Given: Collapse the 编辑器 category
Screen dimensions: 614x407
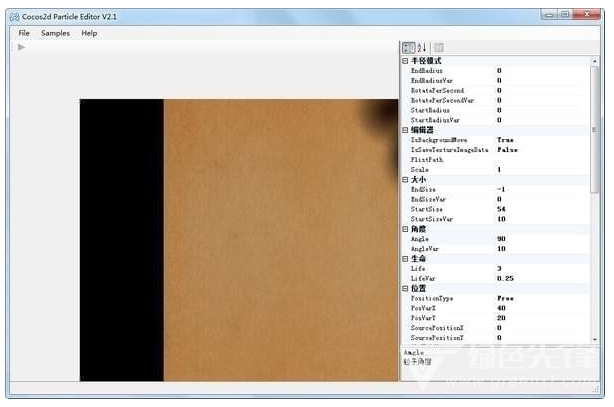Looking at the screenshot, I should click(405, 130).
